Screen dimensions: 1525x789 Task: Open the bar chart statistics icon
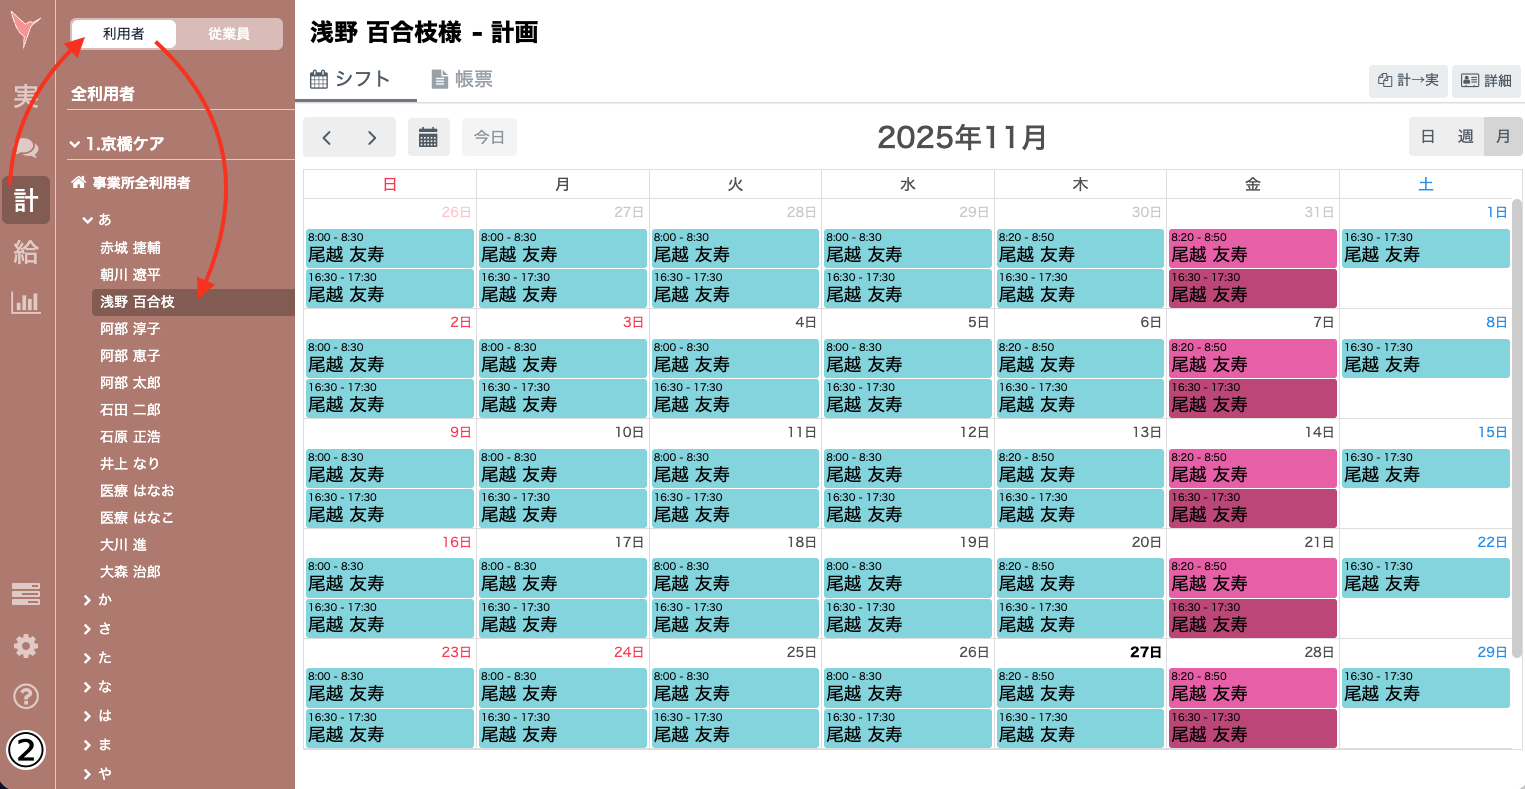(x=25, y=301)
